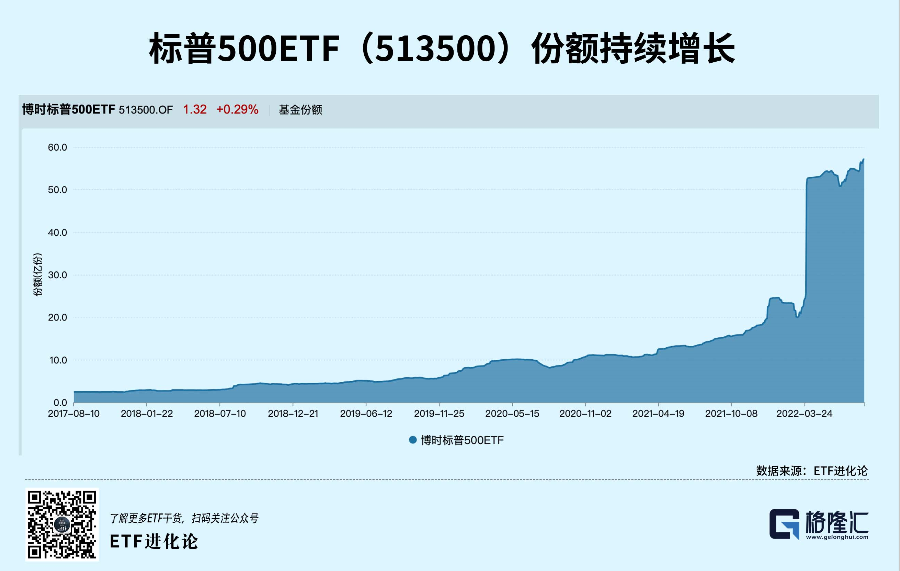Click the 格隆汇 logo
Screen dimensions: 900x571
pos(818,524)
